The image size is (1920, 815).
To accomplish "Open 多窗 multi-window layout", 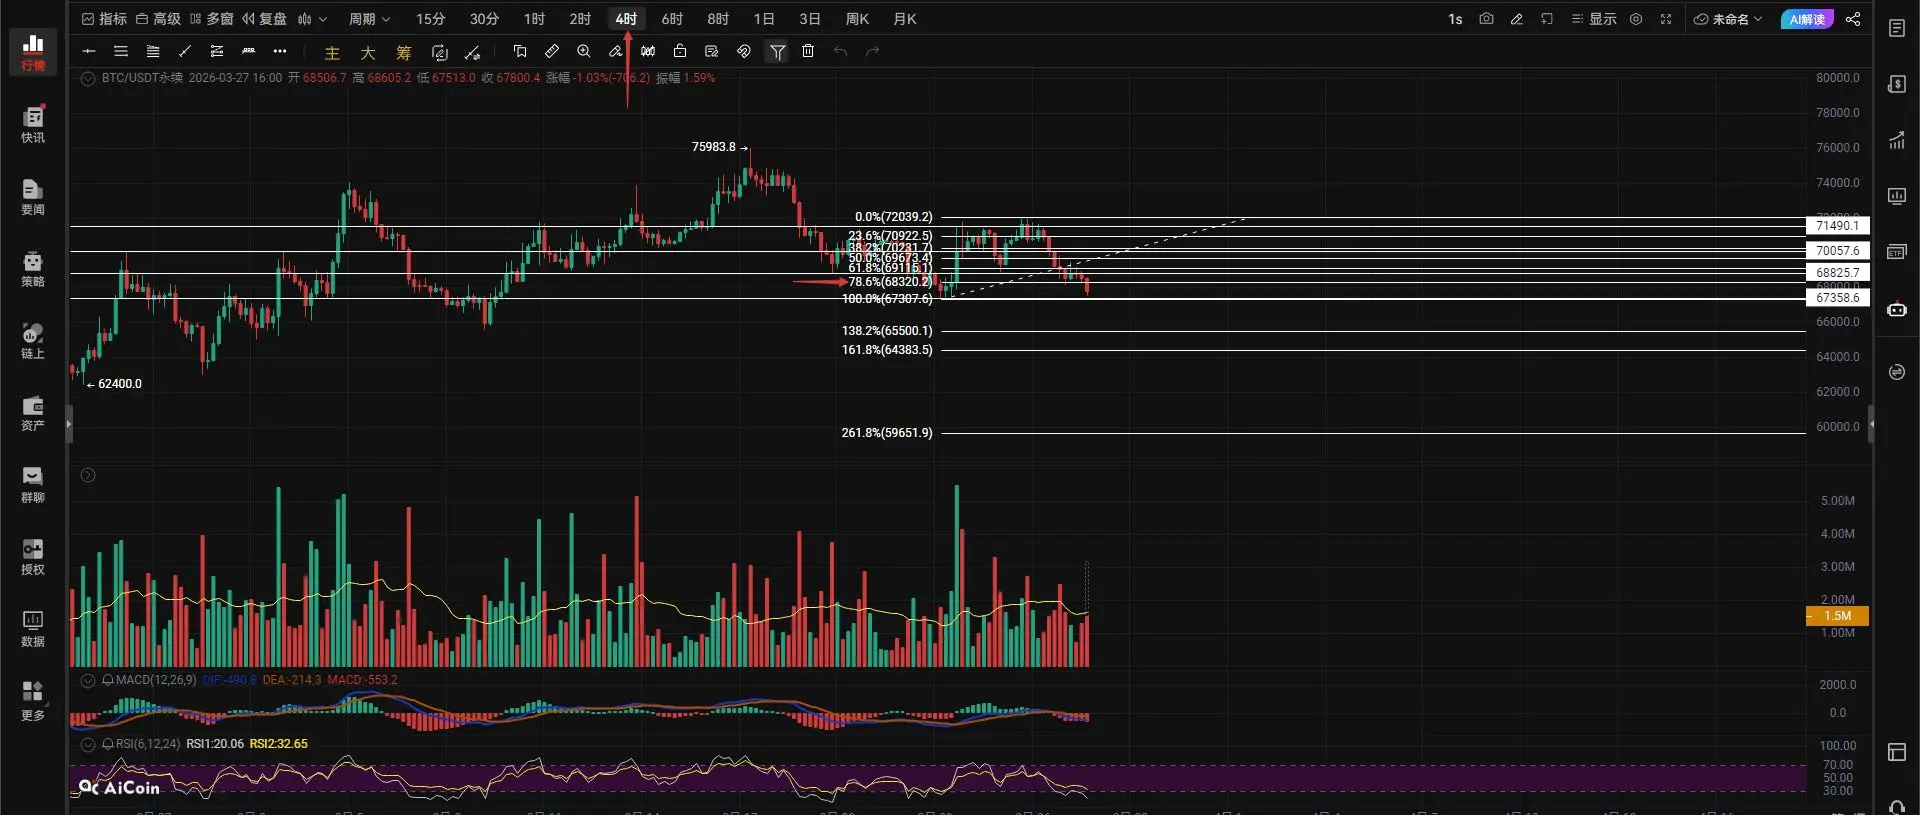I will pos(212,19).
